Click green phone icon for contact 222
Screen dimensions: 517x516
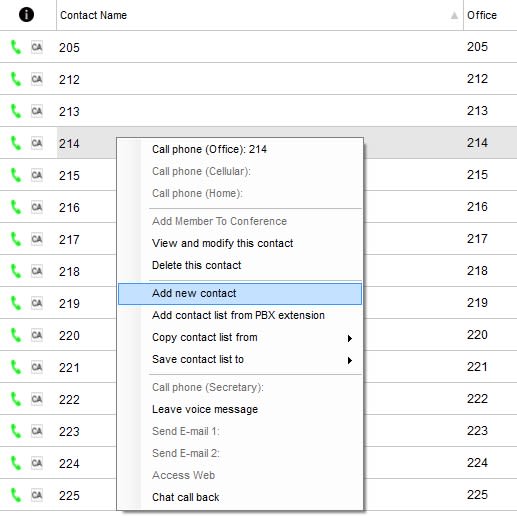point(16,399)
